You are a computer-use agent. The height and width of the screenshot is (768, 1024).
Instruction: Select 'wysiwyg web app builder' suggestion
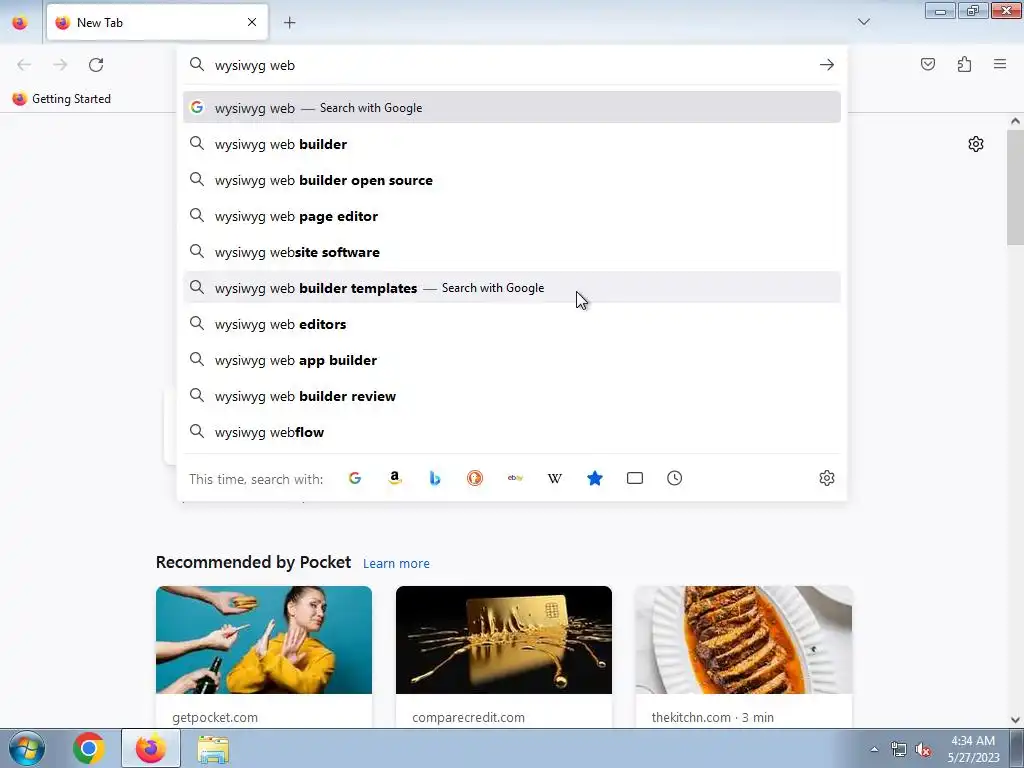[512, 360]
